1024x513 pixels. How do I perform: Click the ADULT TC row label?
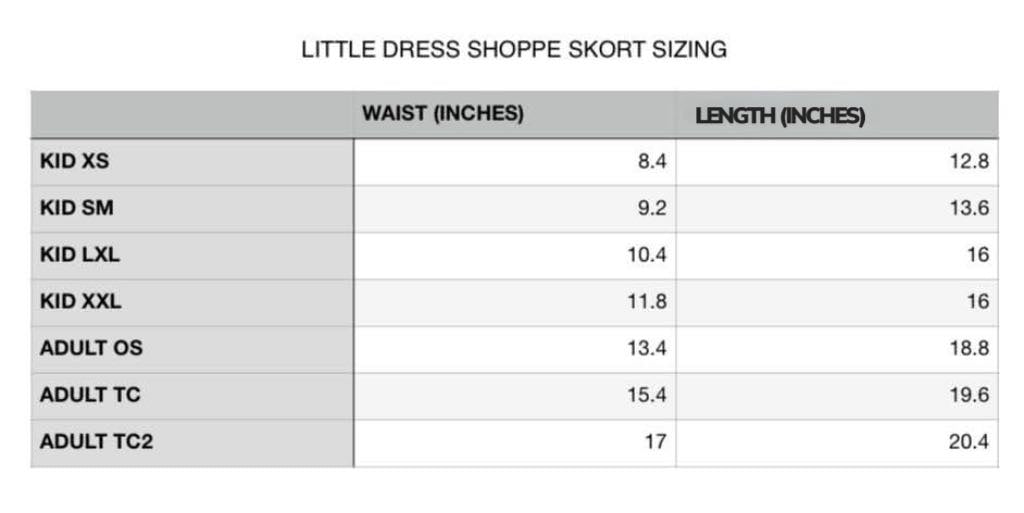90,395
